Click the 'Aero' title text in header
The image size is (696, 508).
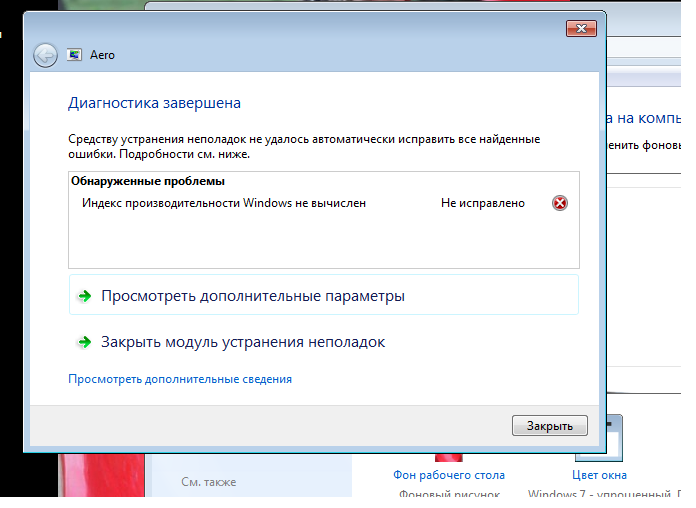coord(103,55)
